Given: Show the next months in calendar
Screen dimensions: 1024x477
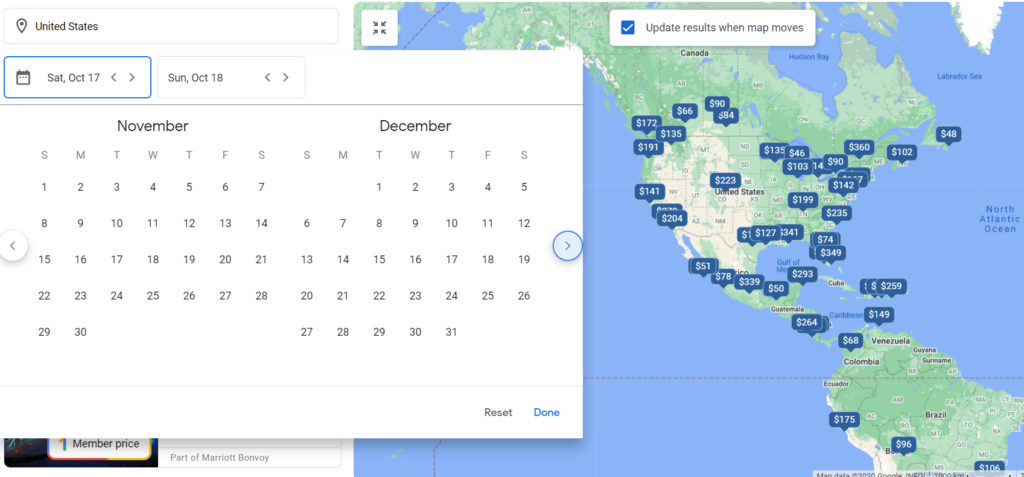Looking at the screenshot, I should (568, 246).
